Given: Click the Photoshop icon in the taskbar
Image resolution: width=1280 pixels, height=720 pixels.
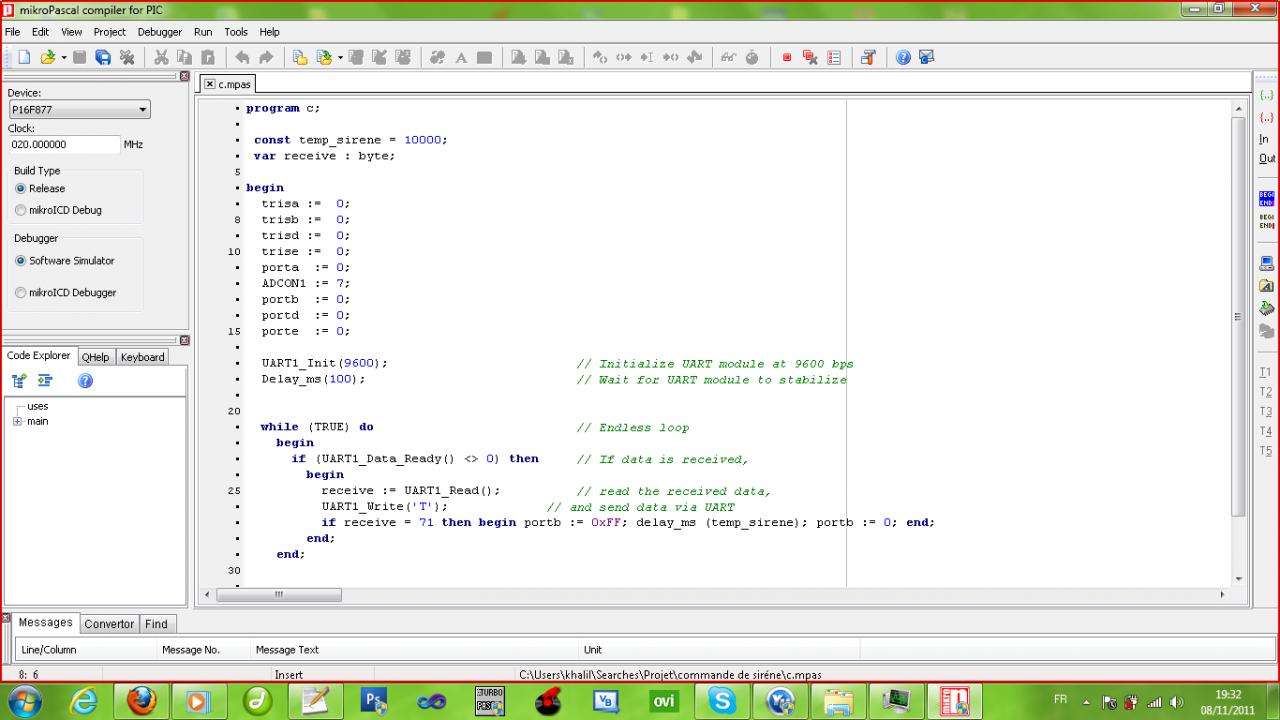Looking at the screenshot, I should [x=372, y=701].
